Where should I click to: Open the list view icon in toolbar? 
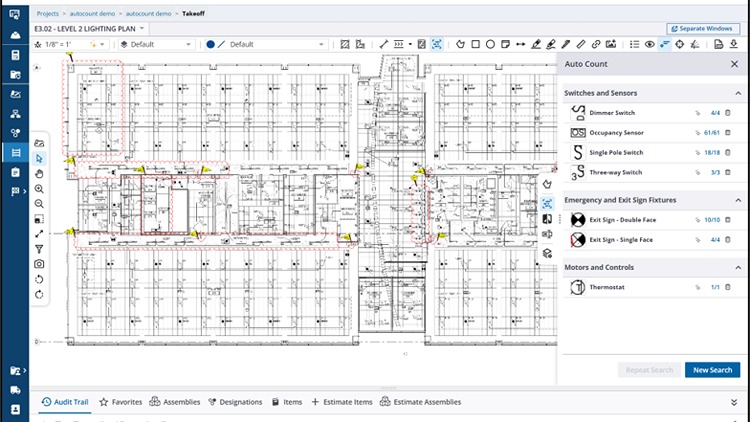tap(634, 44)
